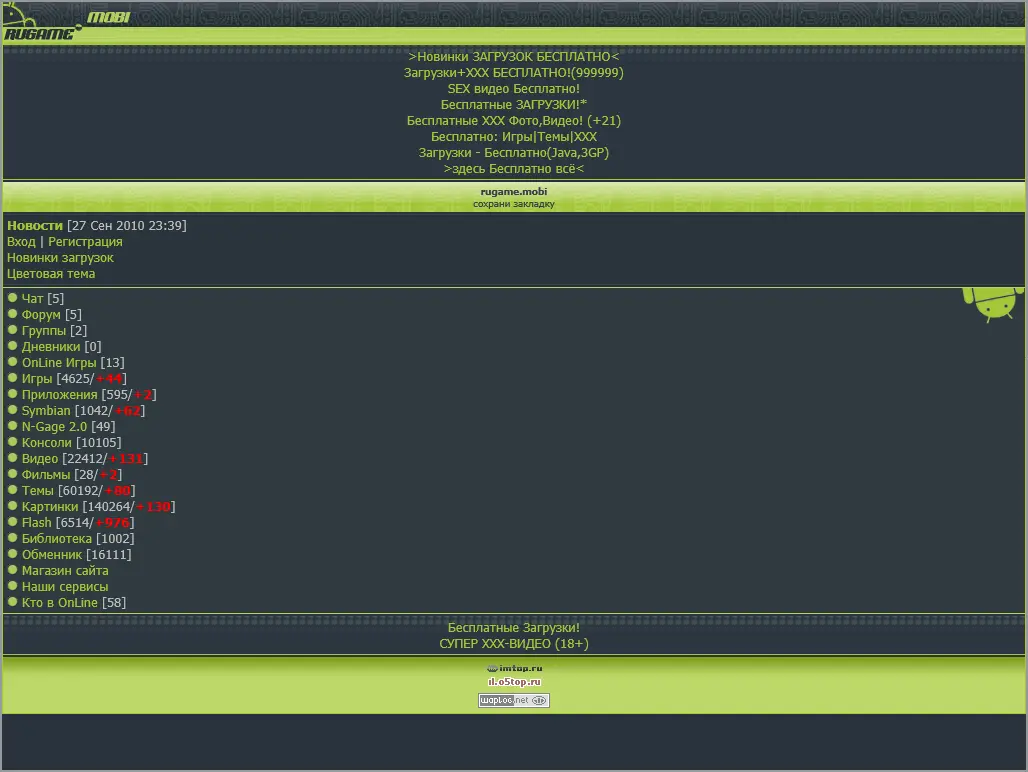Screen dimensions: 1028x772
Task: View Кто в OnLine list
Action: tap(60, 603)
